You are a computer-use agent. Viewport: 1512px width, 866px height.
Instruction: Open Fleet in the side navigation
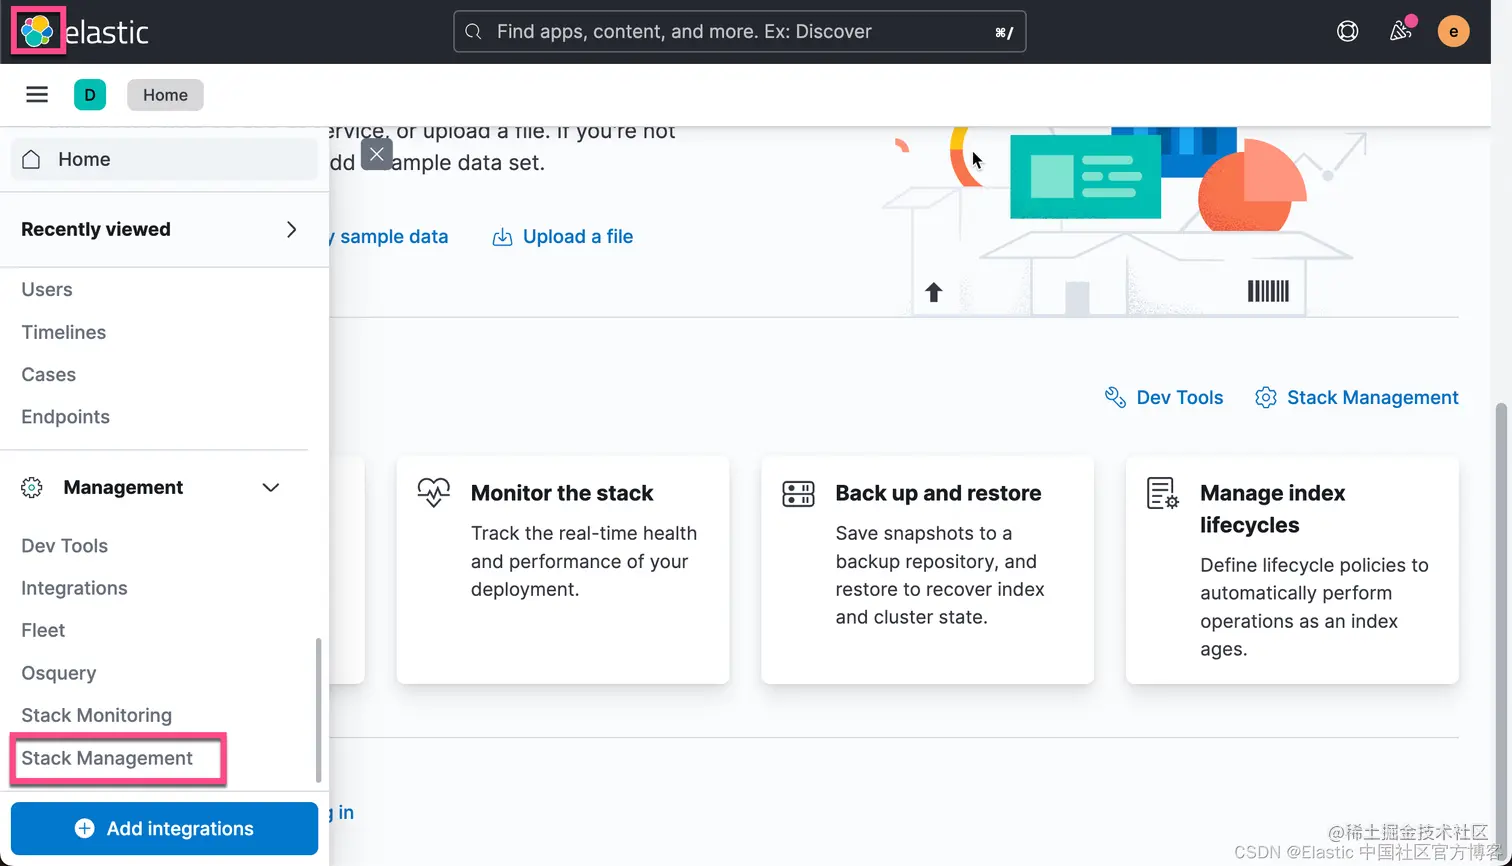(x=43, y=630)
